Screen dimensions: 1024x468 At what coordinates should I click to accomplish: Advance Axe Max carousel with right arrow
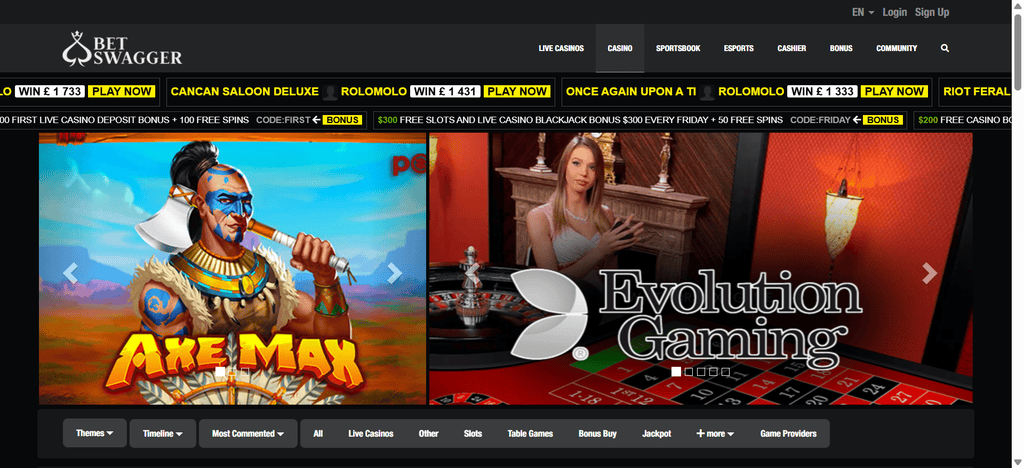pyautogui.click(x=394, y=273)
